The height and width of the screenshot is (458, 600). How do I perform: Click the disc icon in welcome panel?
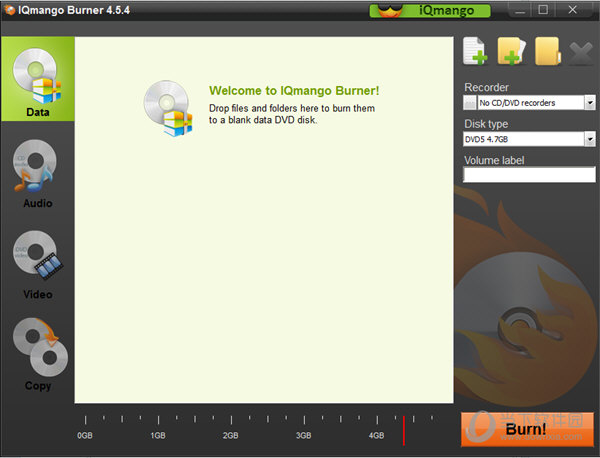point(168,108)
